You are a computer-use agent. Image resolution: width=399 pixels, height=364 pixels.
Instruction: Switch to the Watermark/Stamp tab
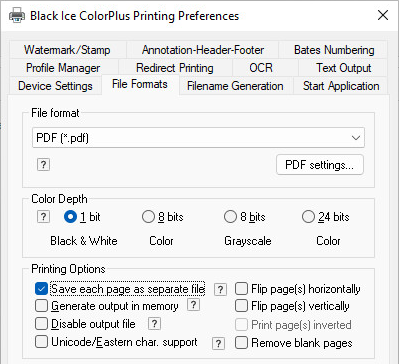67,50
